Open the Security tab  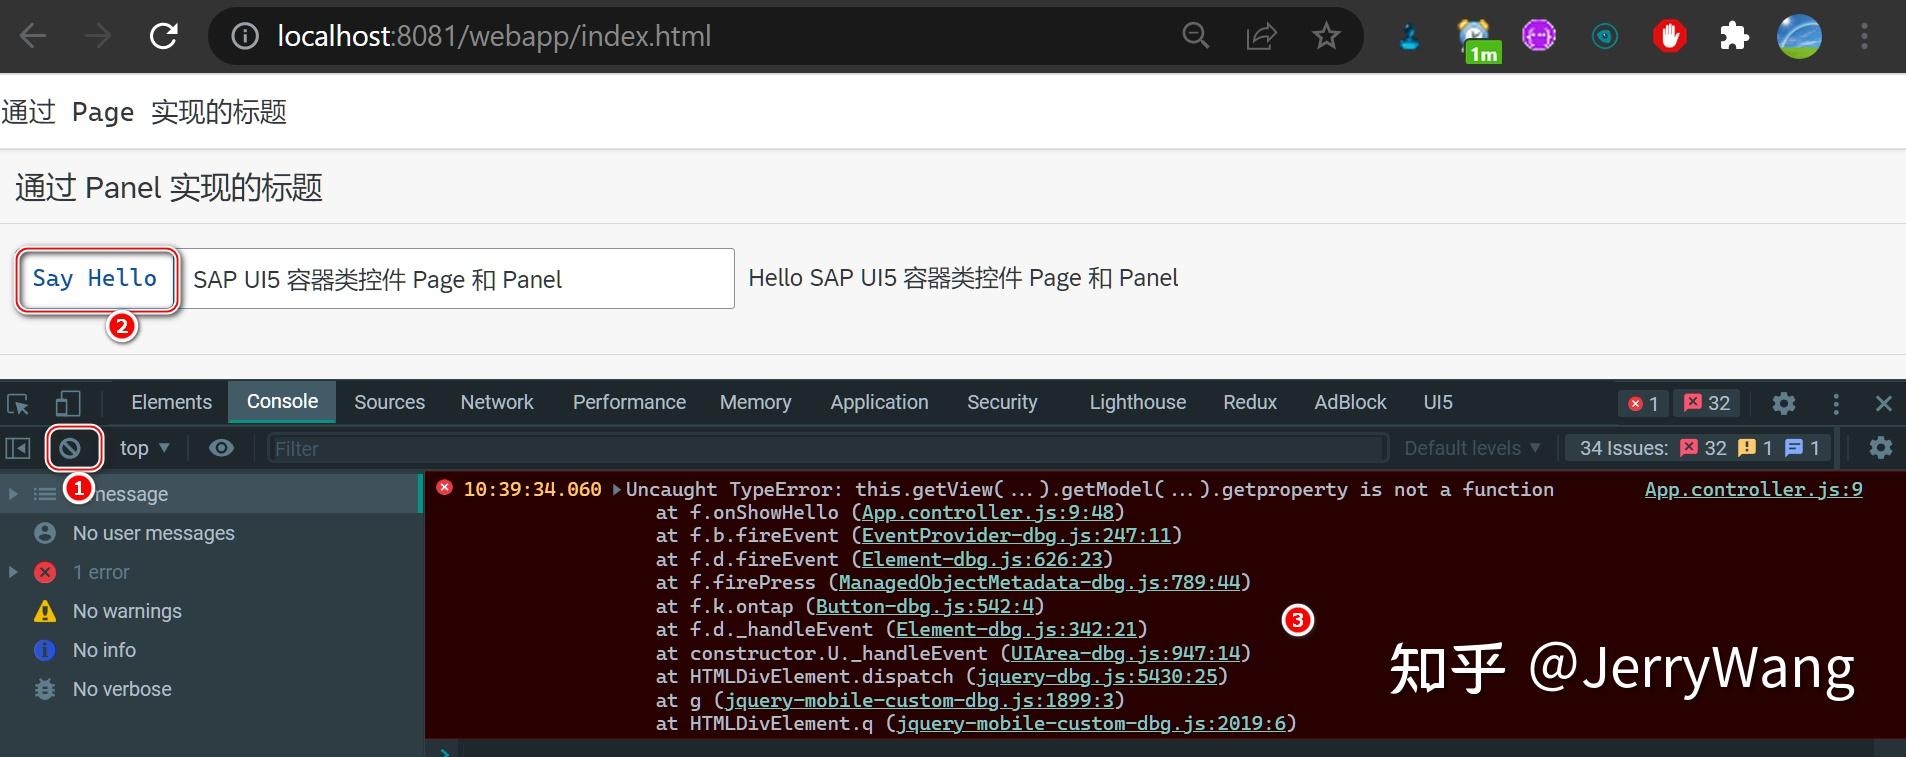[x=1002, y=402]
